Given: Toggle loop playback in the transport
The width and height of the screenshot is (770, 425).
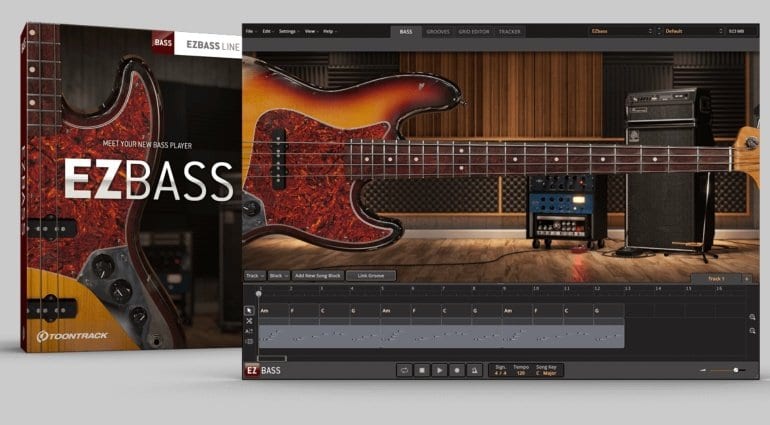Looking at the screenshot, I should point(404,370).
